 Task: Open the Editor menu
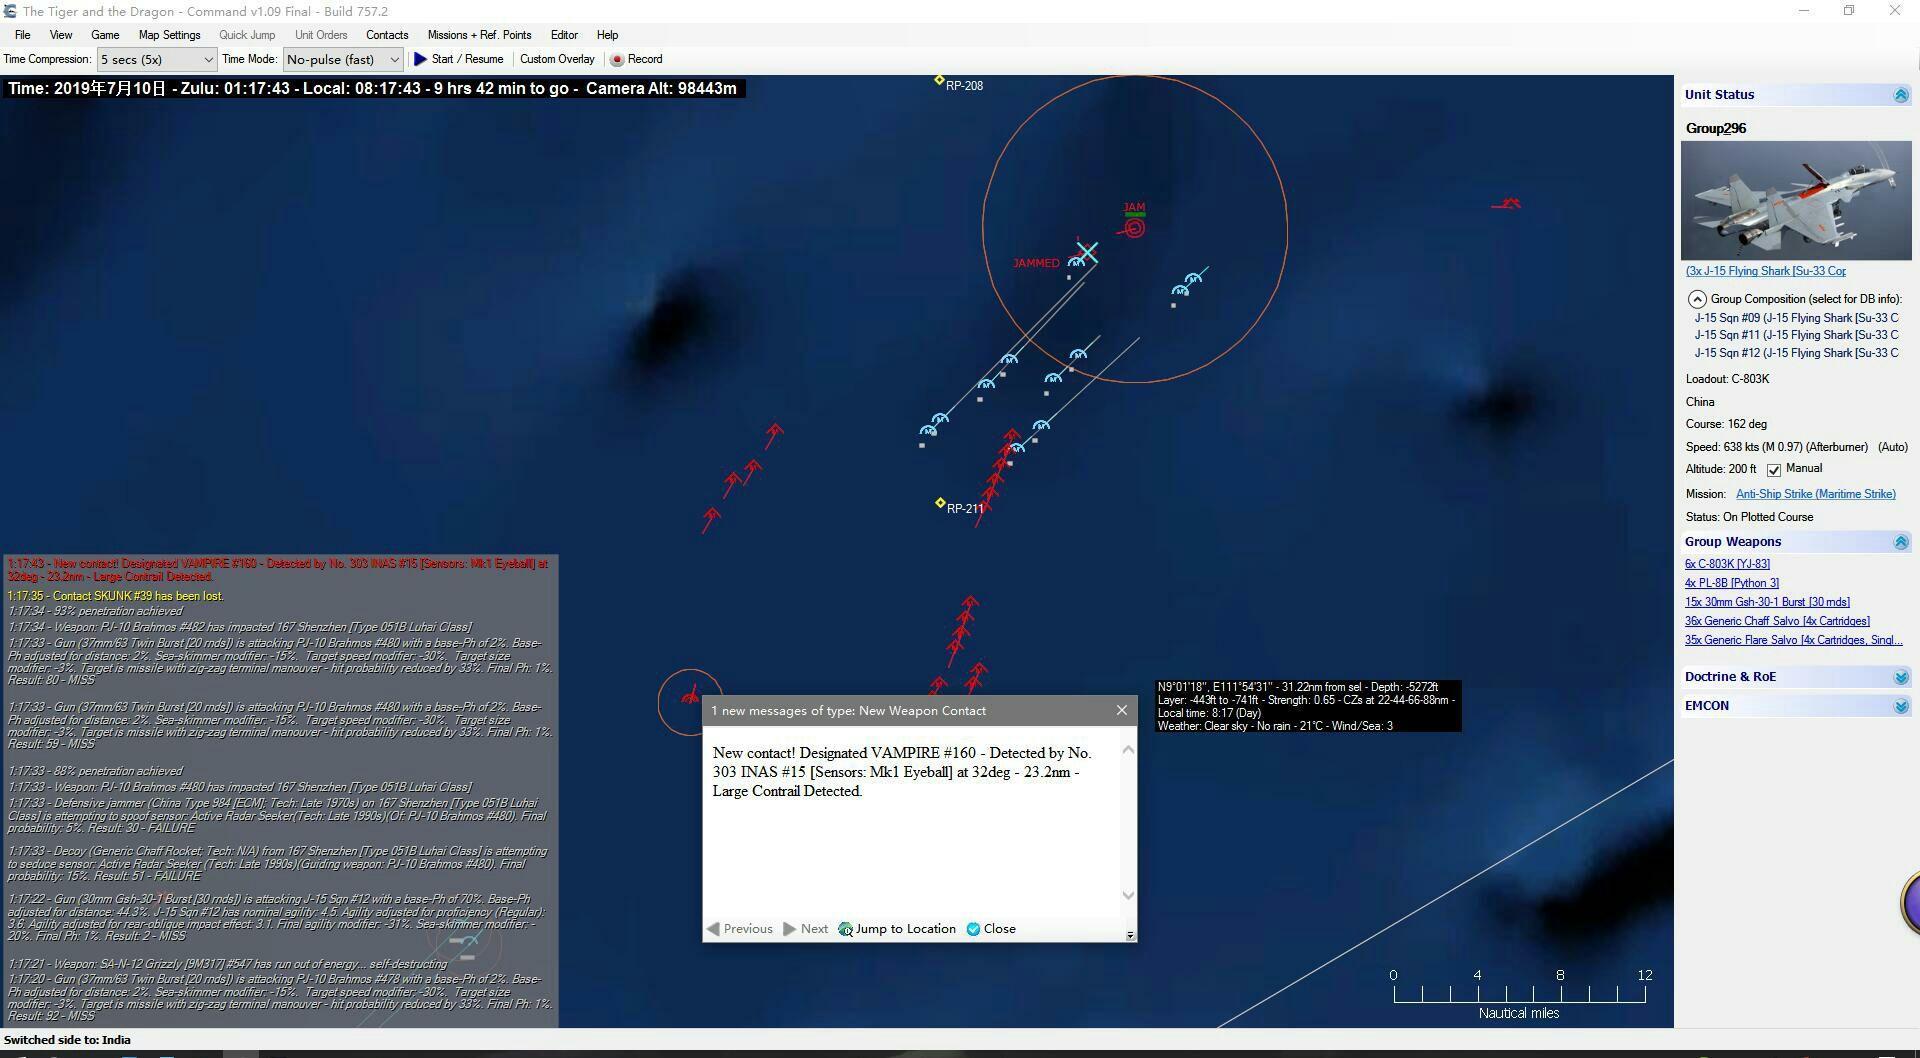(564, 35)
